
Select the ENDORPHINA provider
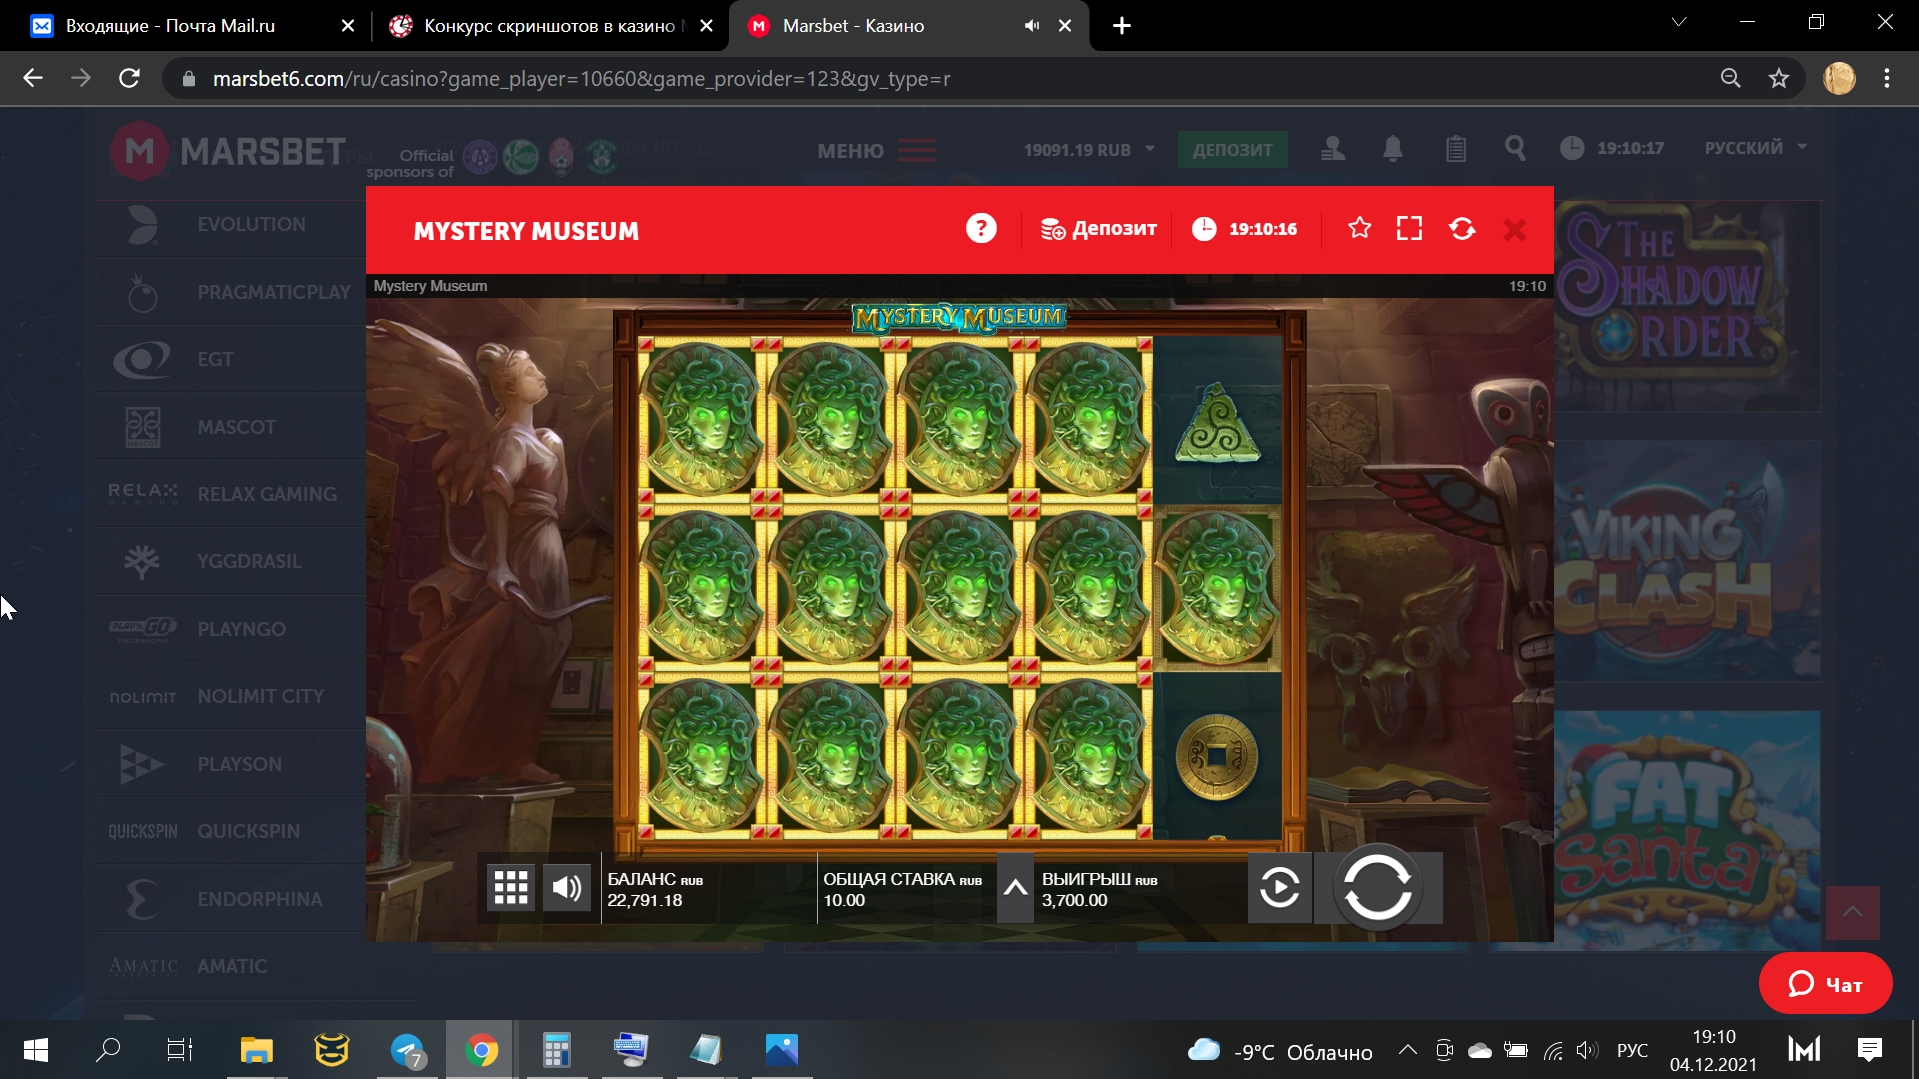coord(231,900)
